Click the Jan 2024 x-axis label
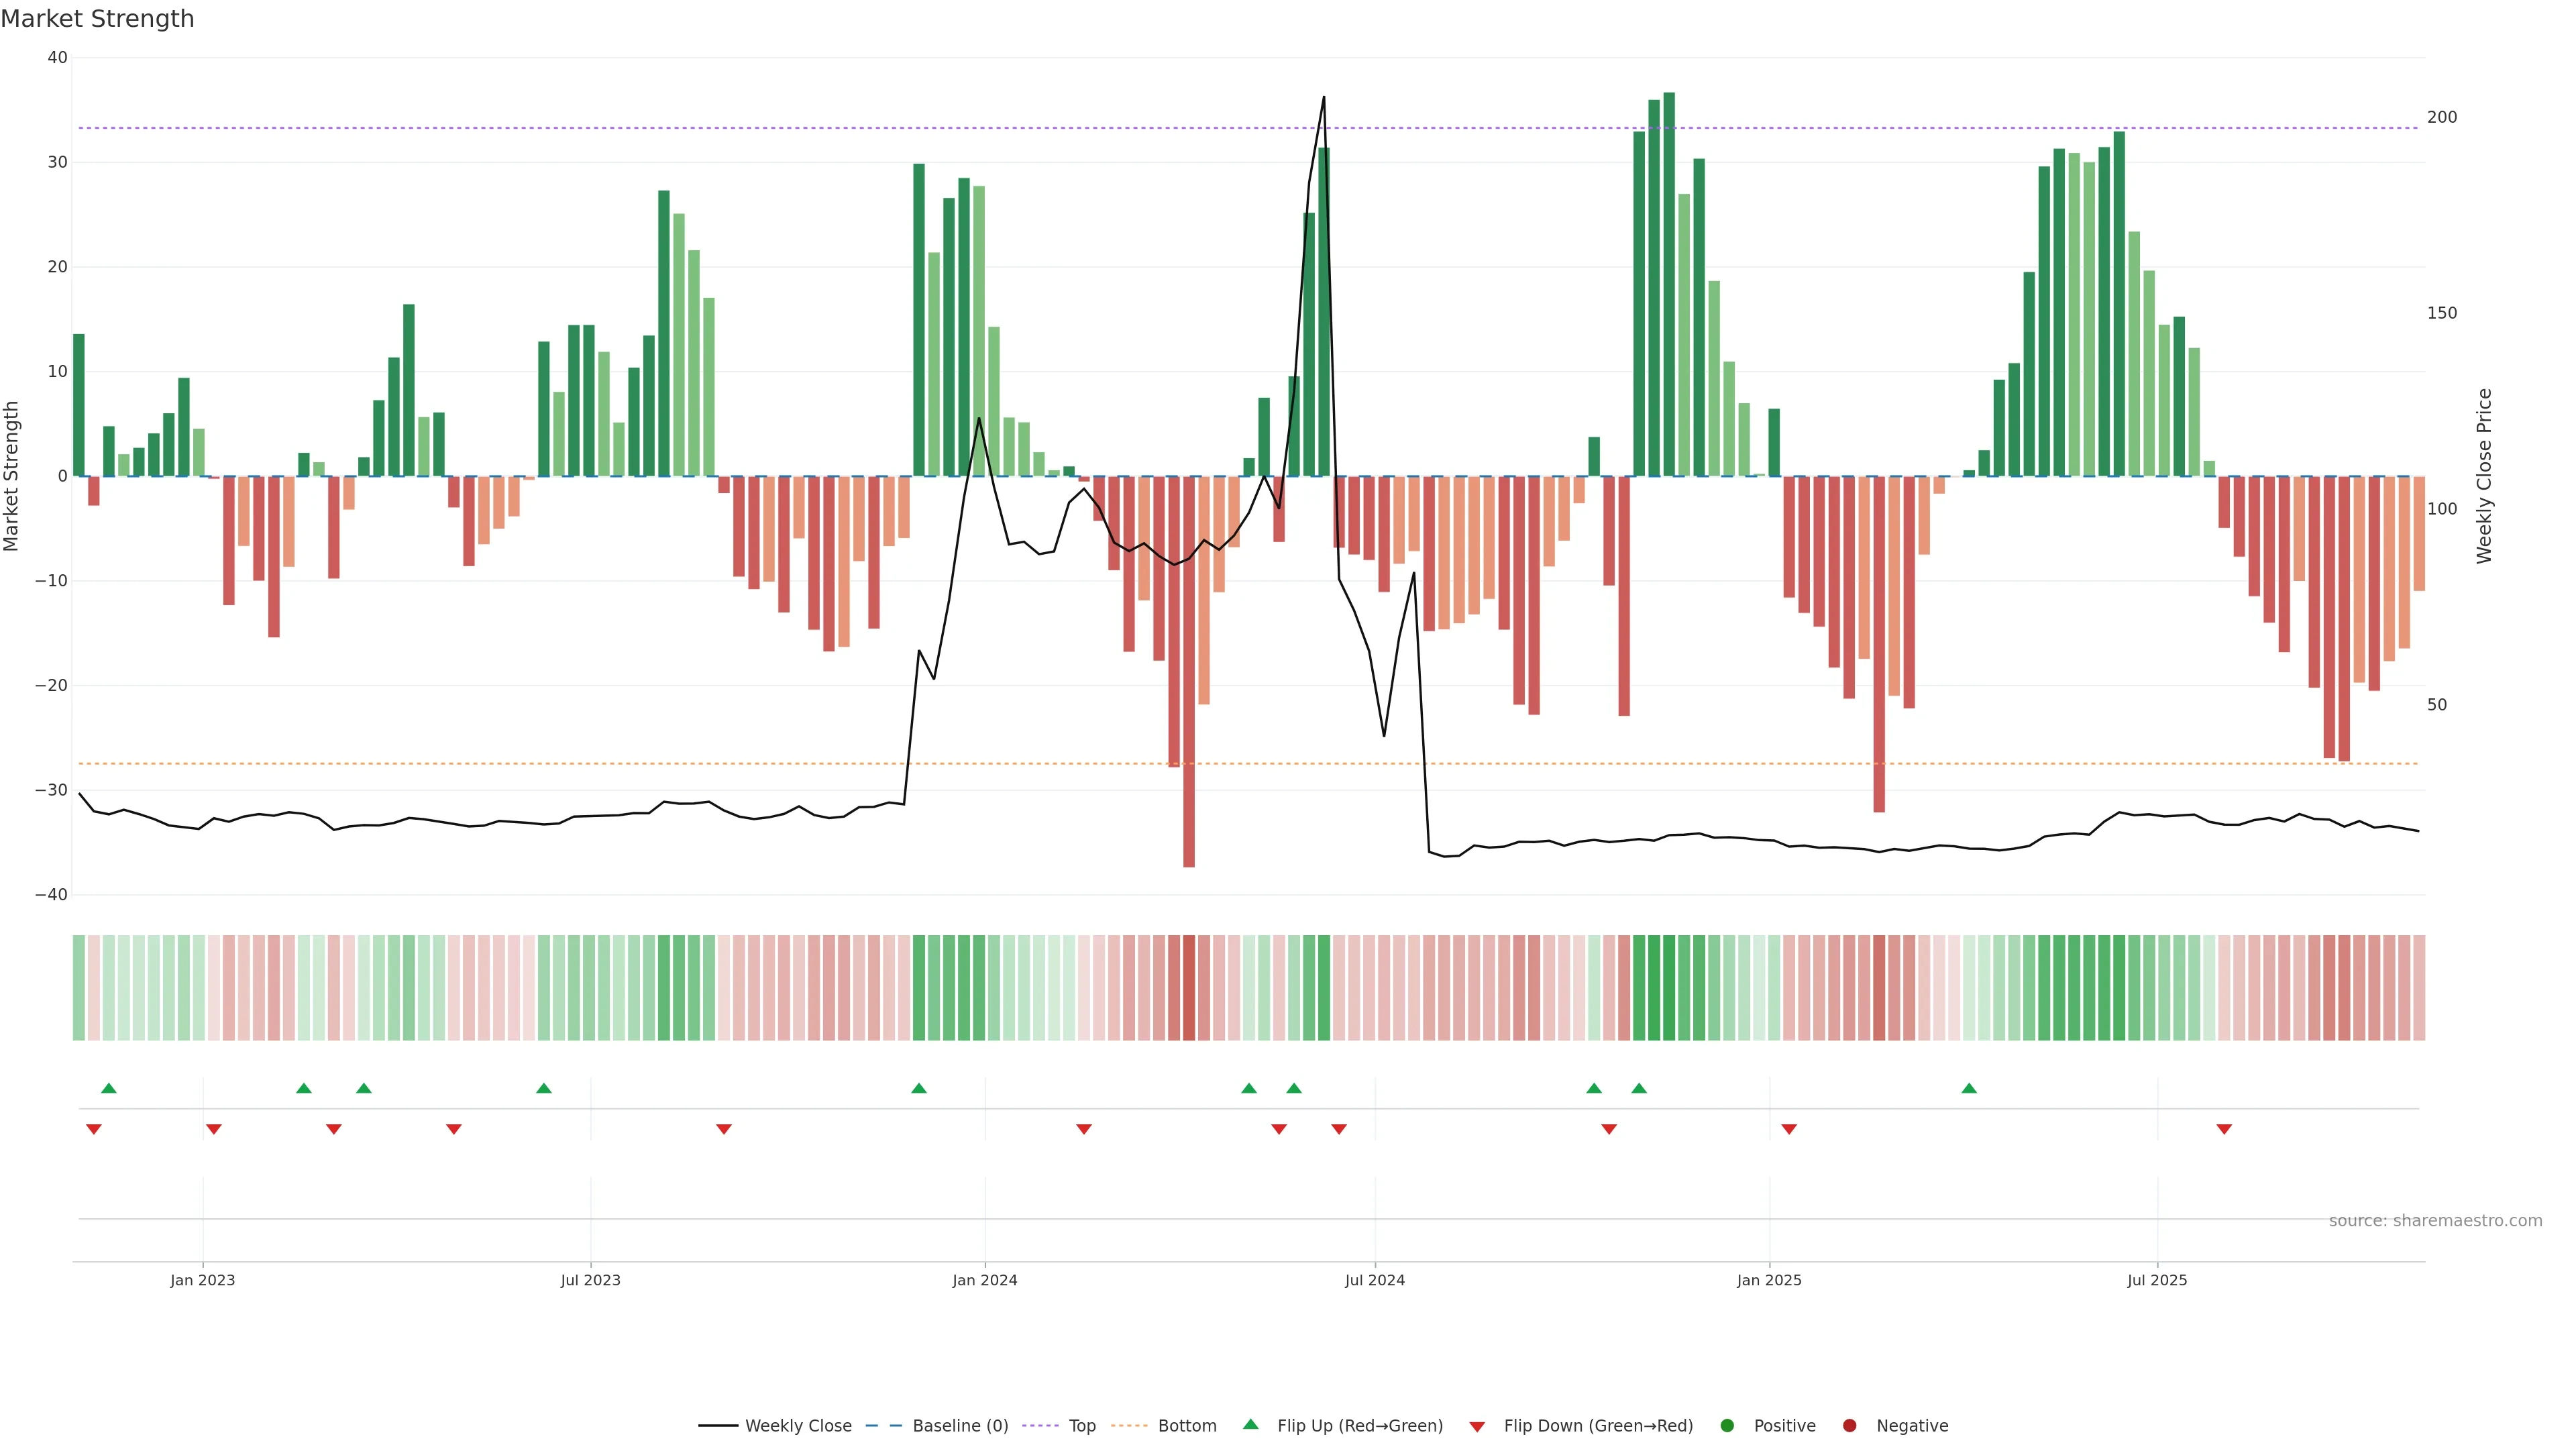This screenshot has width=2576, height=1449. (x=984, y=1280)
